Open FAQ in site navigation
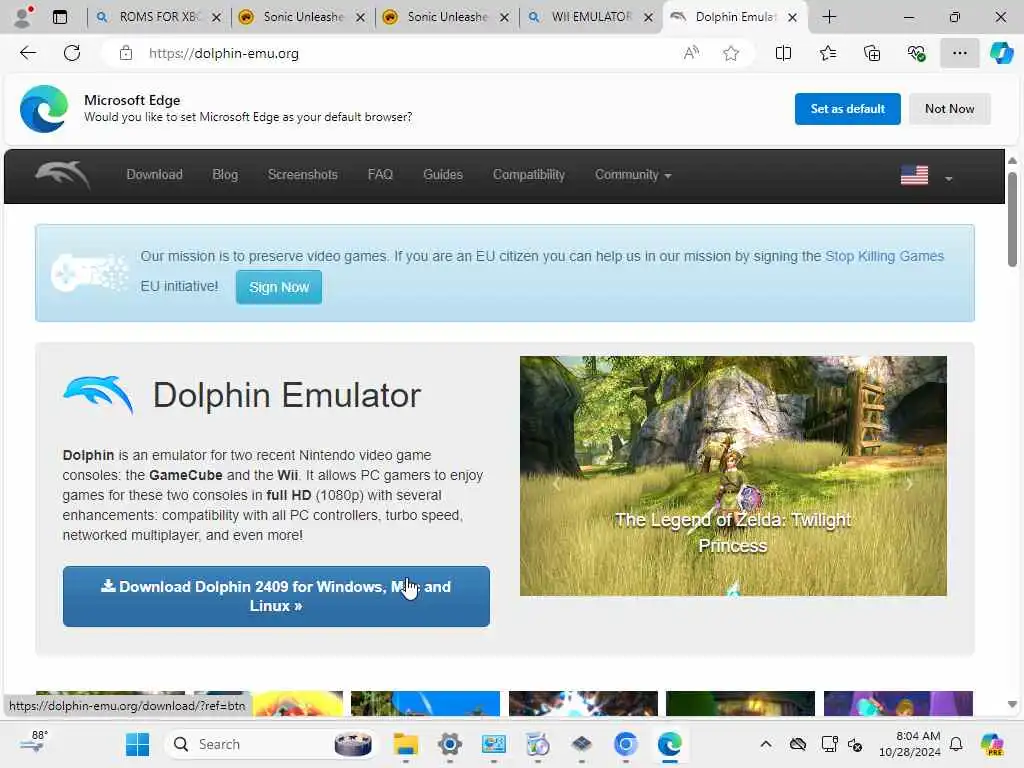The height and width of the screenshot is (768, 1024). pos(380,174)
